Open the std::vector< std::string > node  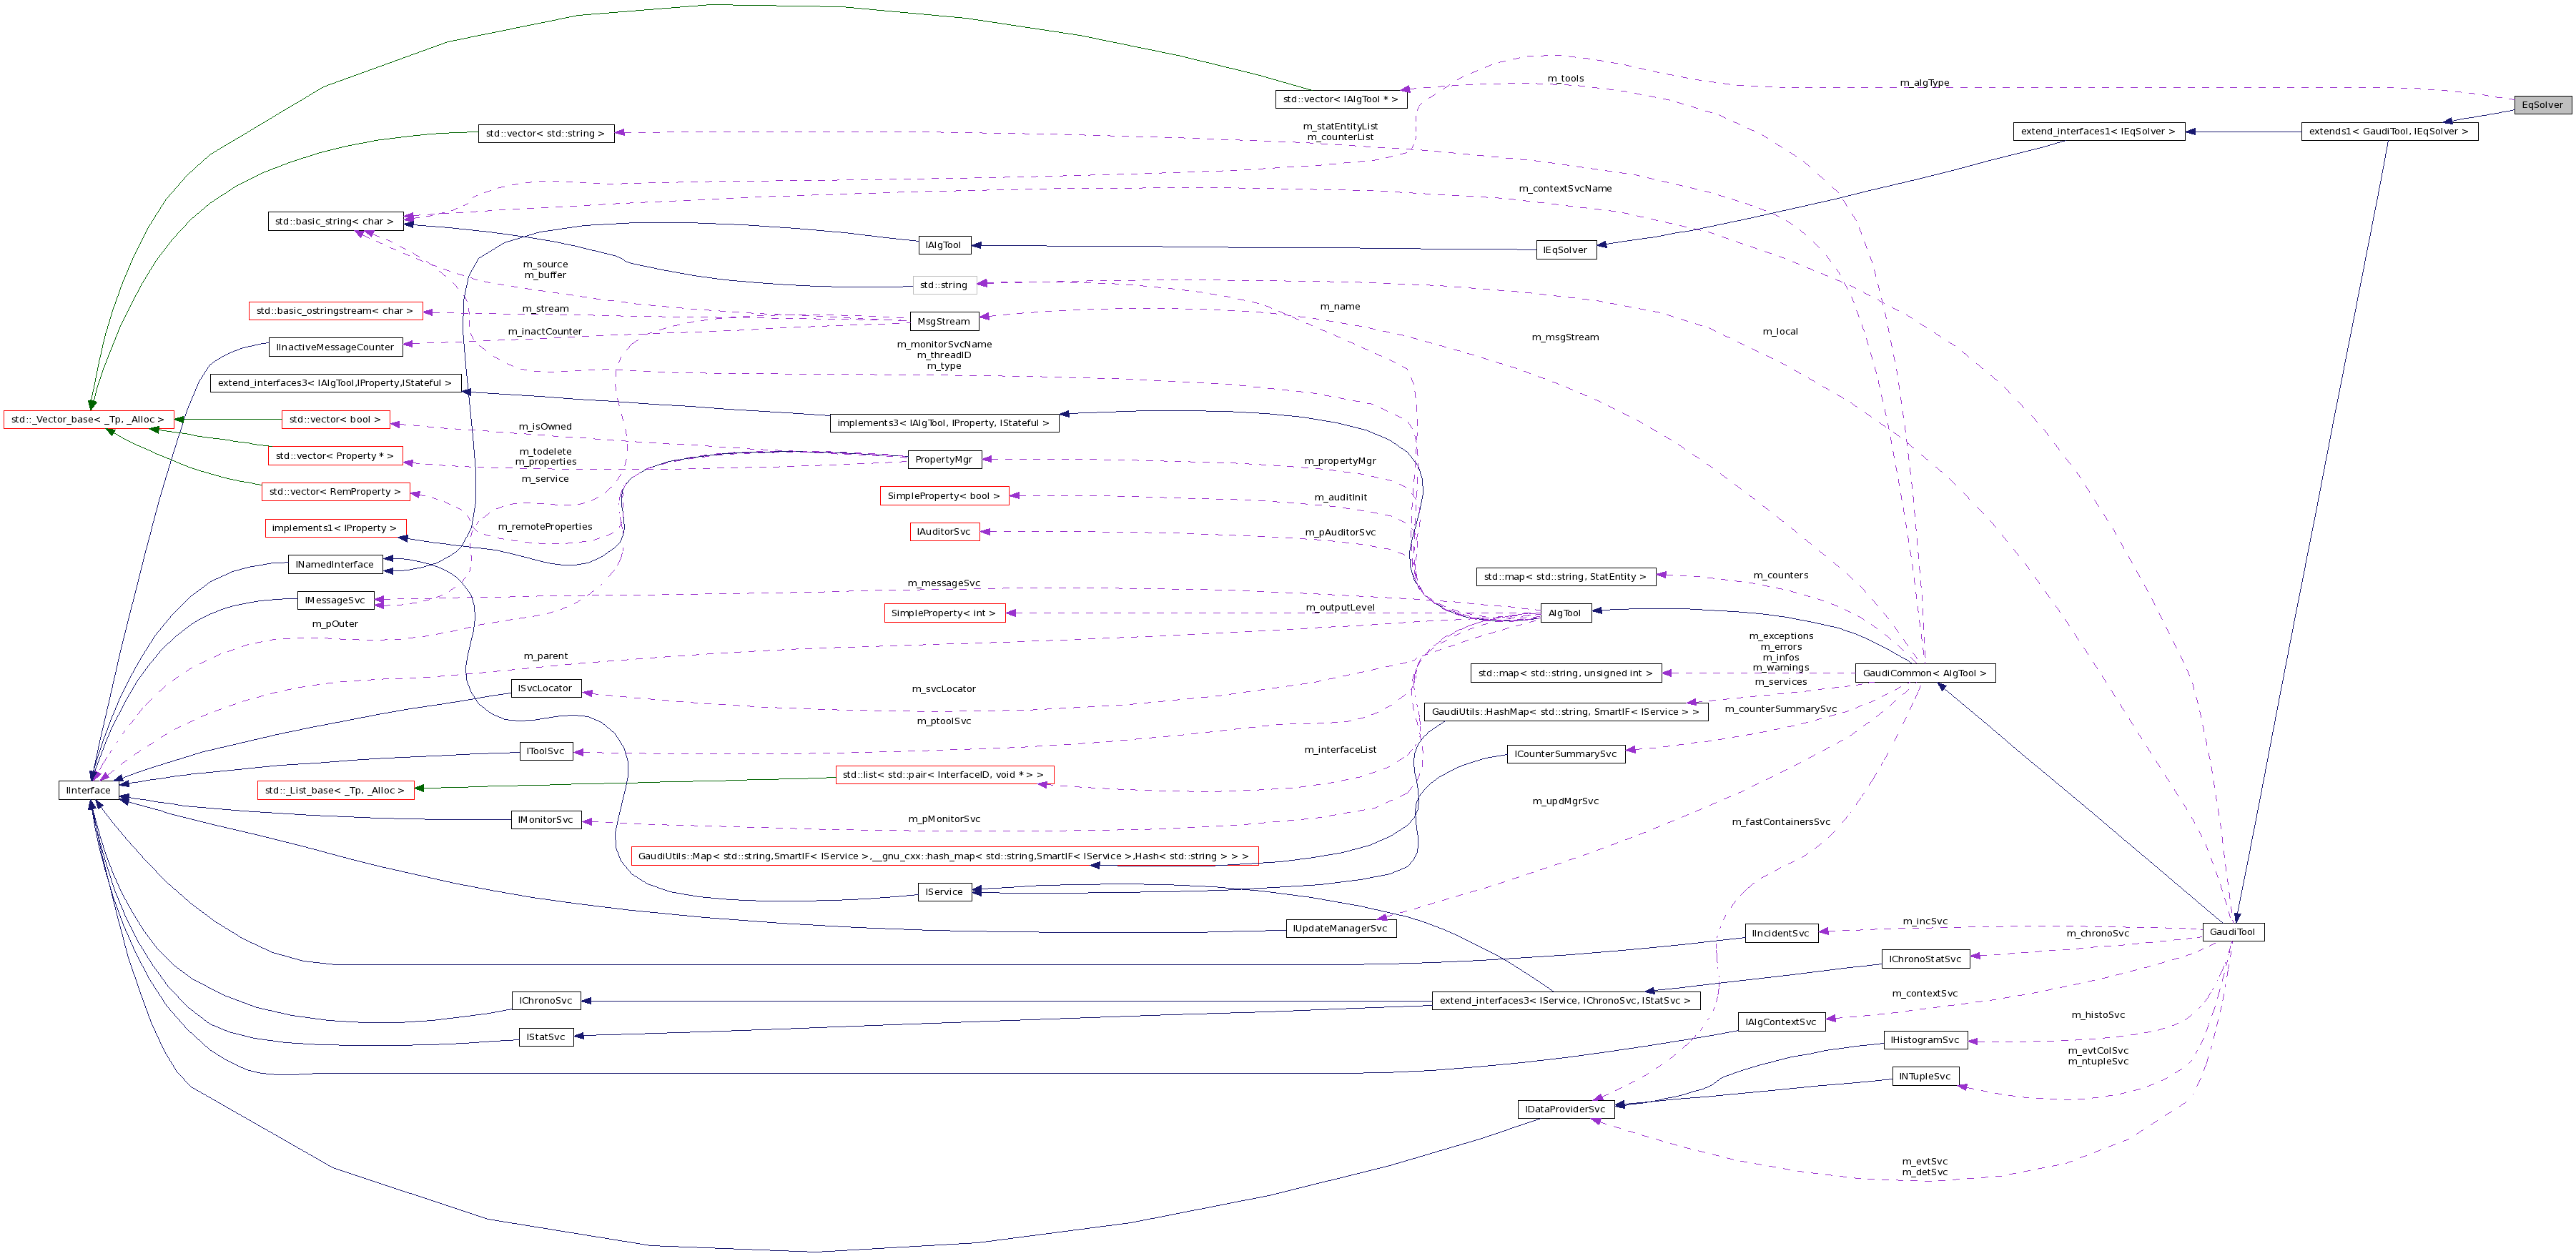pyautogui.click(x=545, y=134)
